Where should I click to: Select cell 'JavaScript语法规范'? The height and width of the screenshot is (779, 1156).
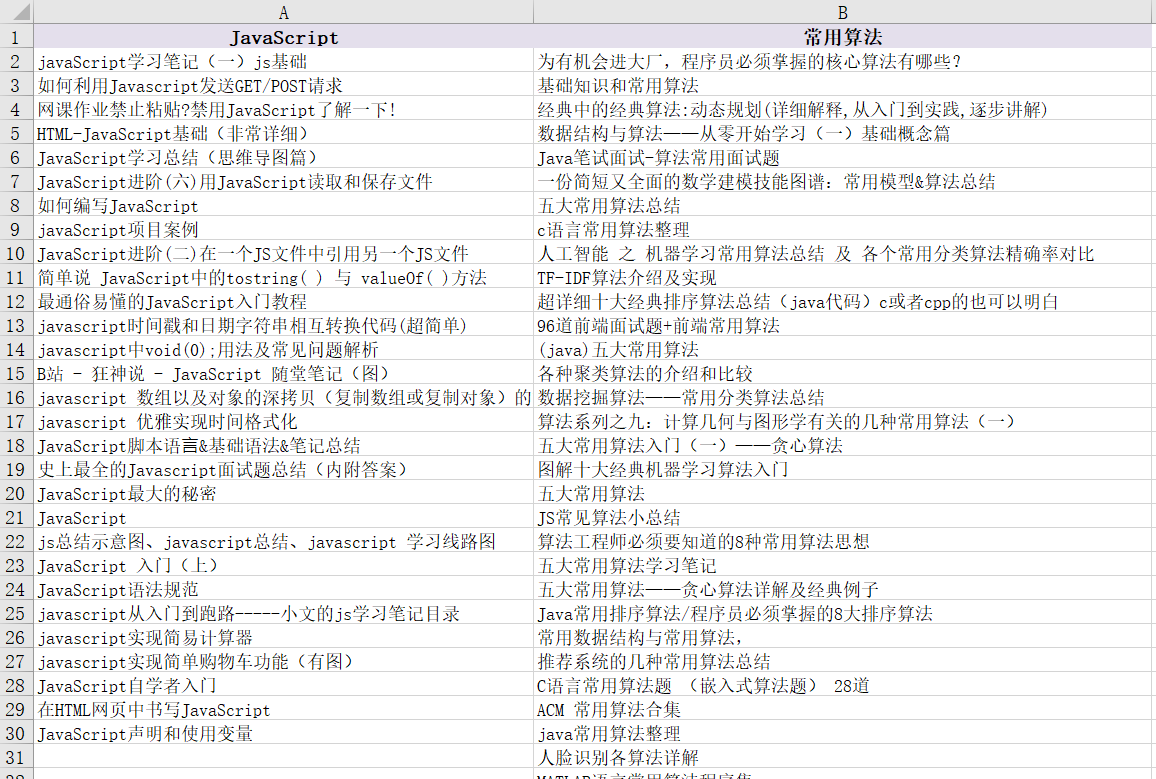click(x=284, y=590)
